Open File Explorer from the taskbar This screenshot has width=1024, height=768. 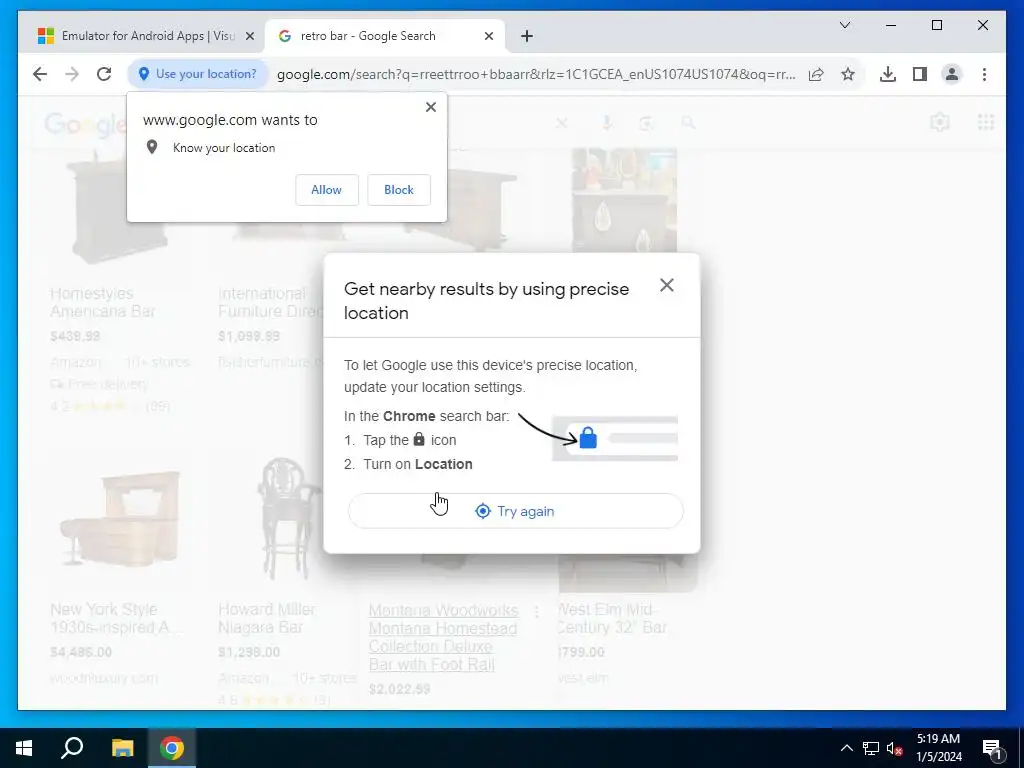(x=122, y=748)
